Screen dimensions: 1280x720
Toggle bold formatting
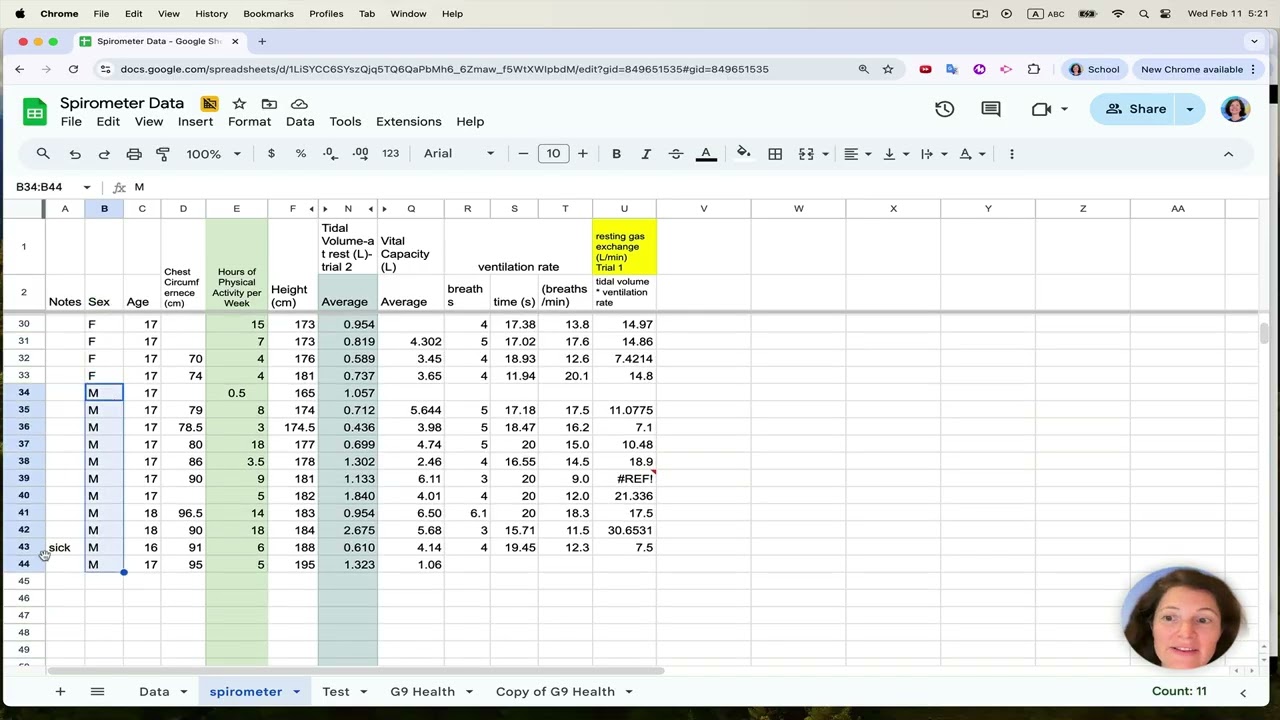(x=616, y=154)
